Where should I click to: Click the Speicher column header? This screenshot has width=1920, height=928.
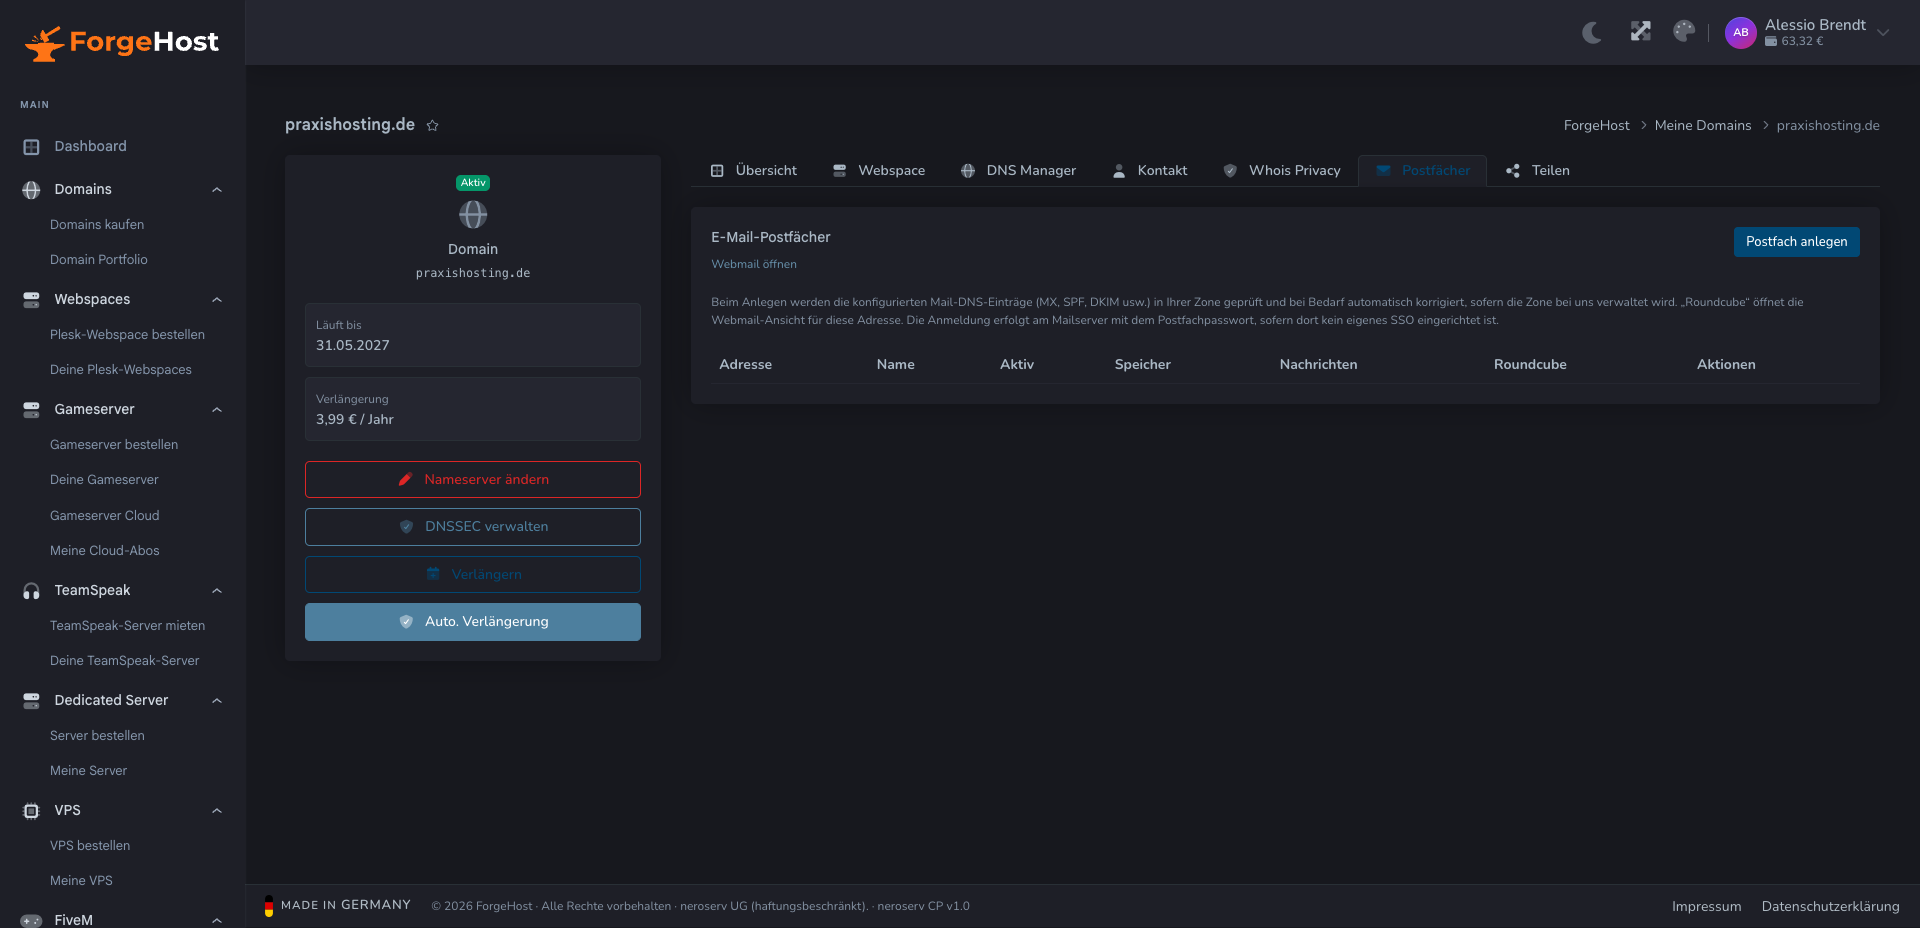point(1142,365)
